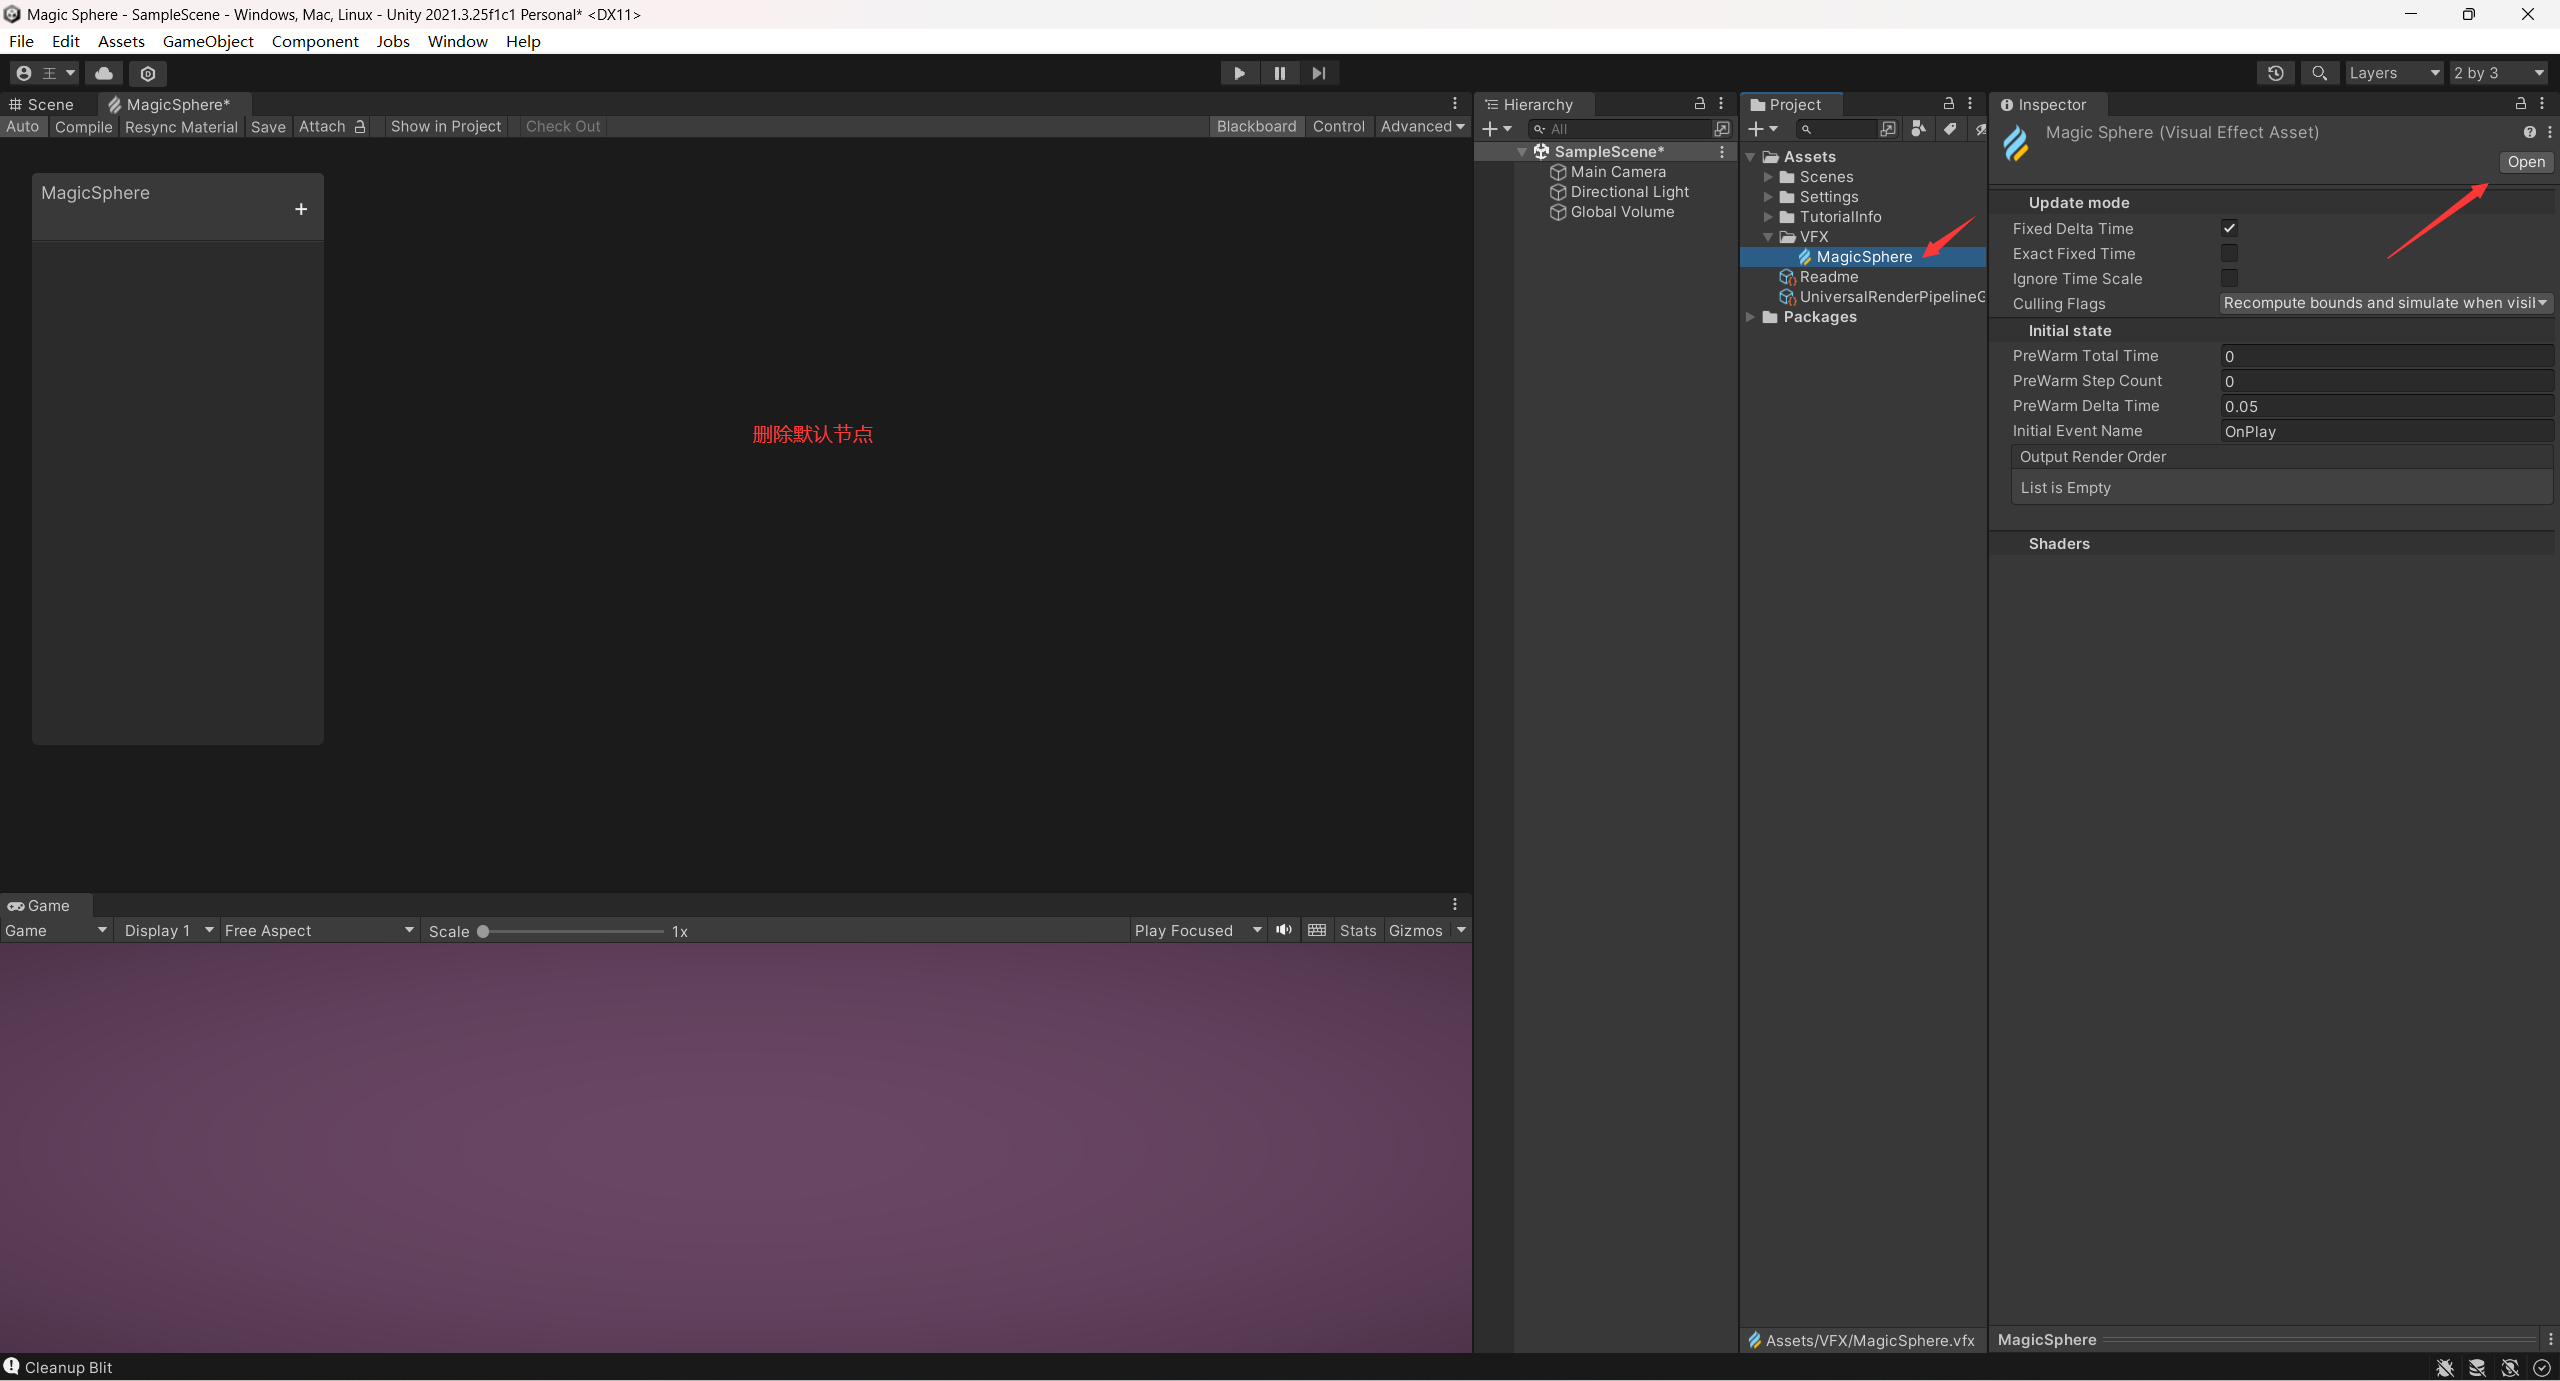Image resolution: width=2560 pixels, height=1381 pixels.
Task: Click the Open button in Inspector
Action: pyautogui.click(x=2525, y=162)
